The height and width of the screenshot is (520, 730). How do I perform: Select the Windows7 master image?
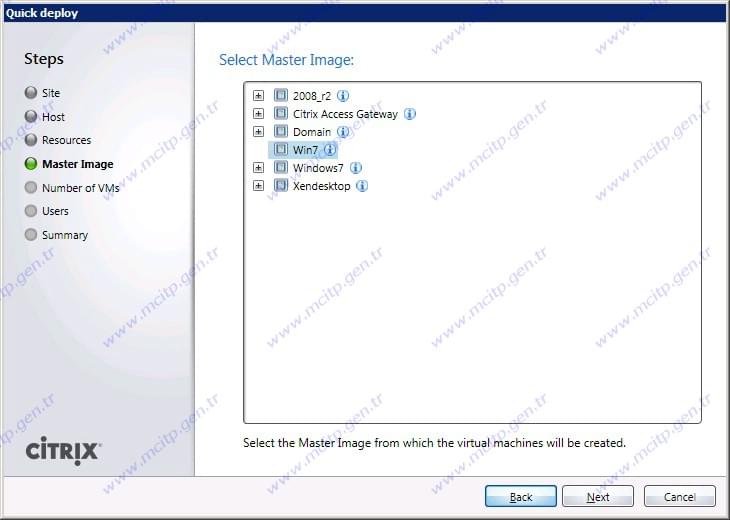click(318, 168)
